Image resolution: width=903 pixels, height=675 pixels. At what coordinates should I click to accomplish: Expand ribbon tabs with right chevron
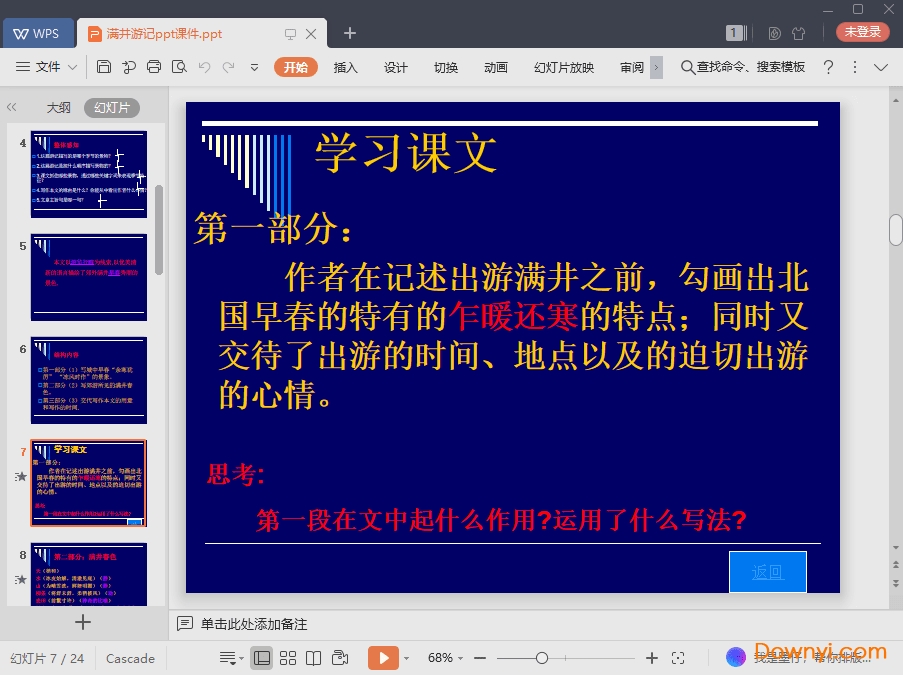coord(656,67)
